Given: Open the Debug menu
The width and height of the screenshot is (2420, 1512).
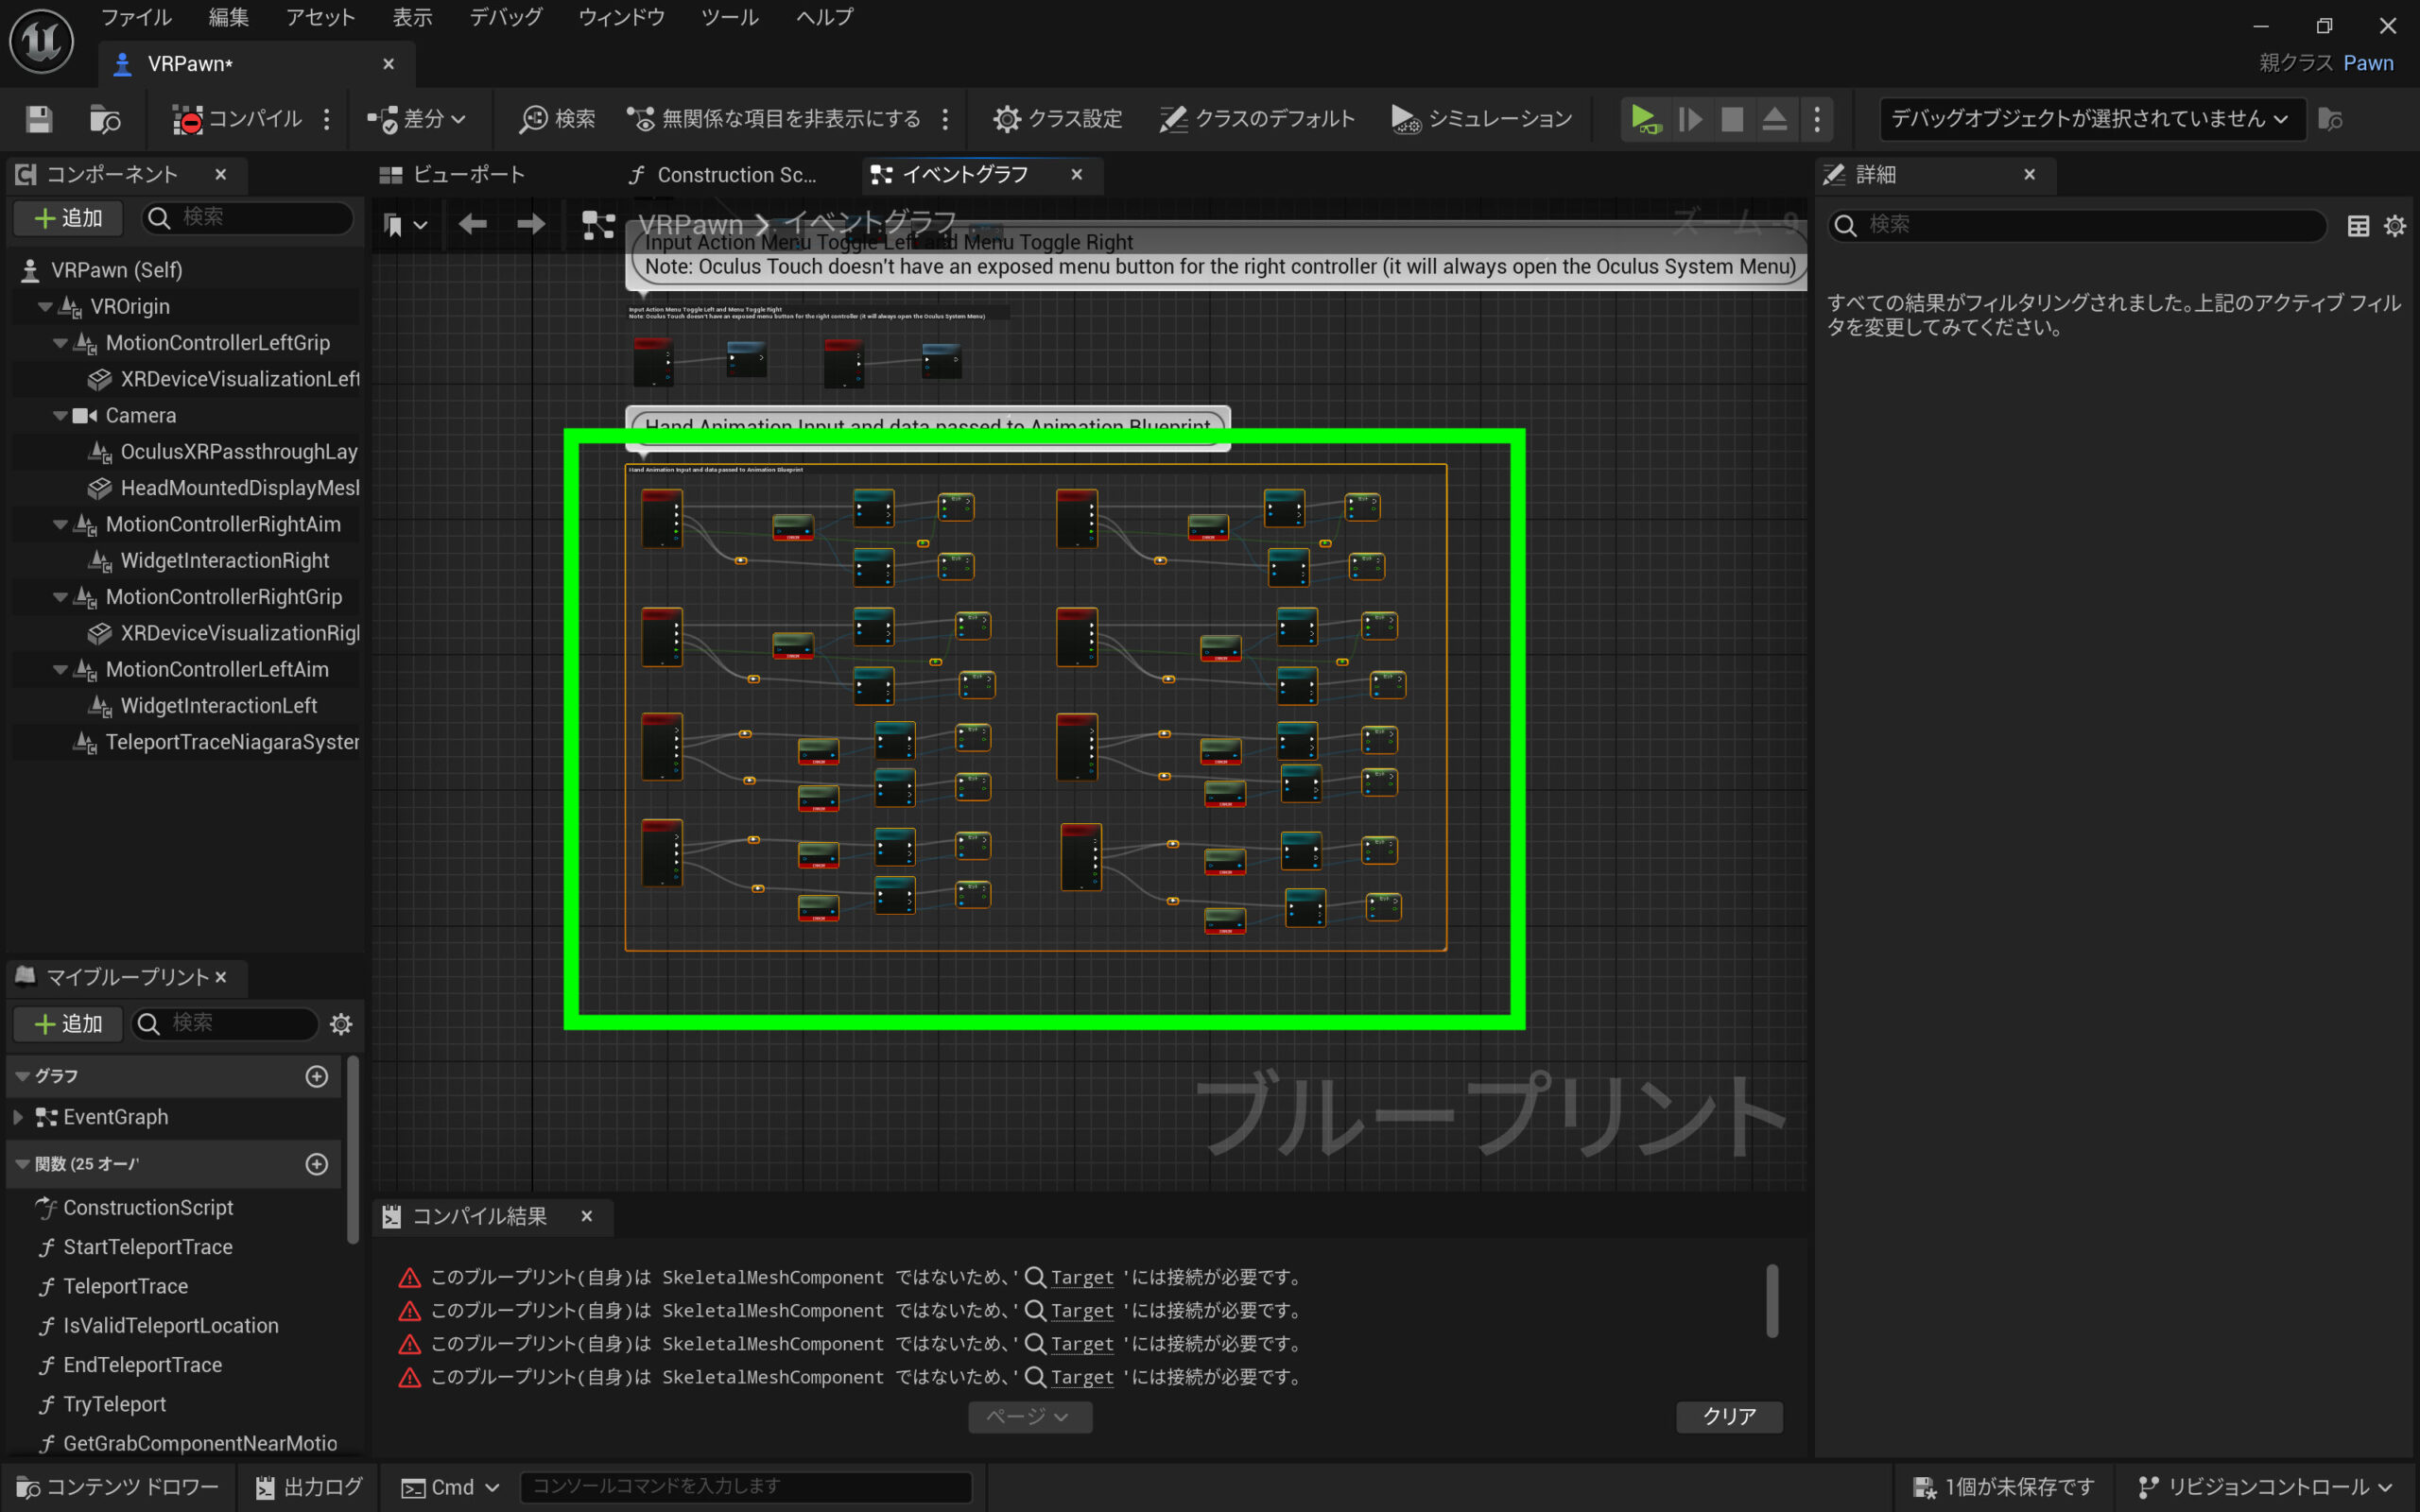Looking at the screenshot, I should tap(505, 17).
